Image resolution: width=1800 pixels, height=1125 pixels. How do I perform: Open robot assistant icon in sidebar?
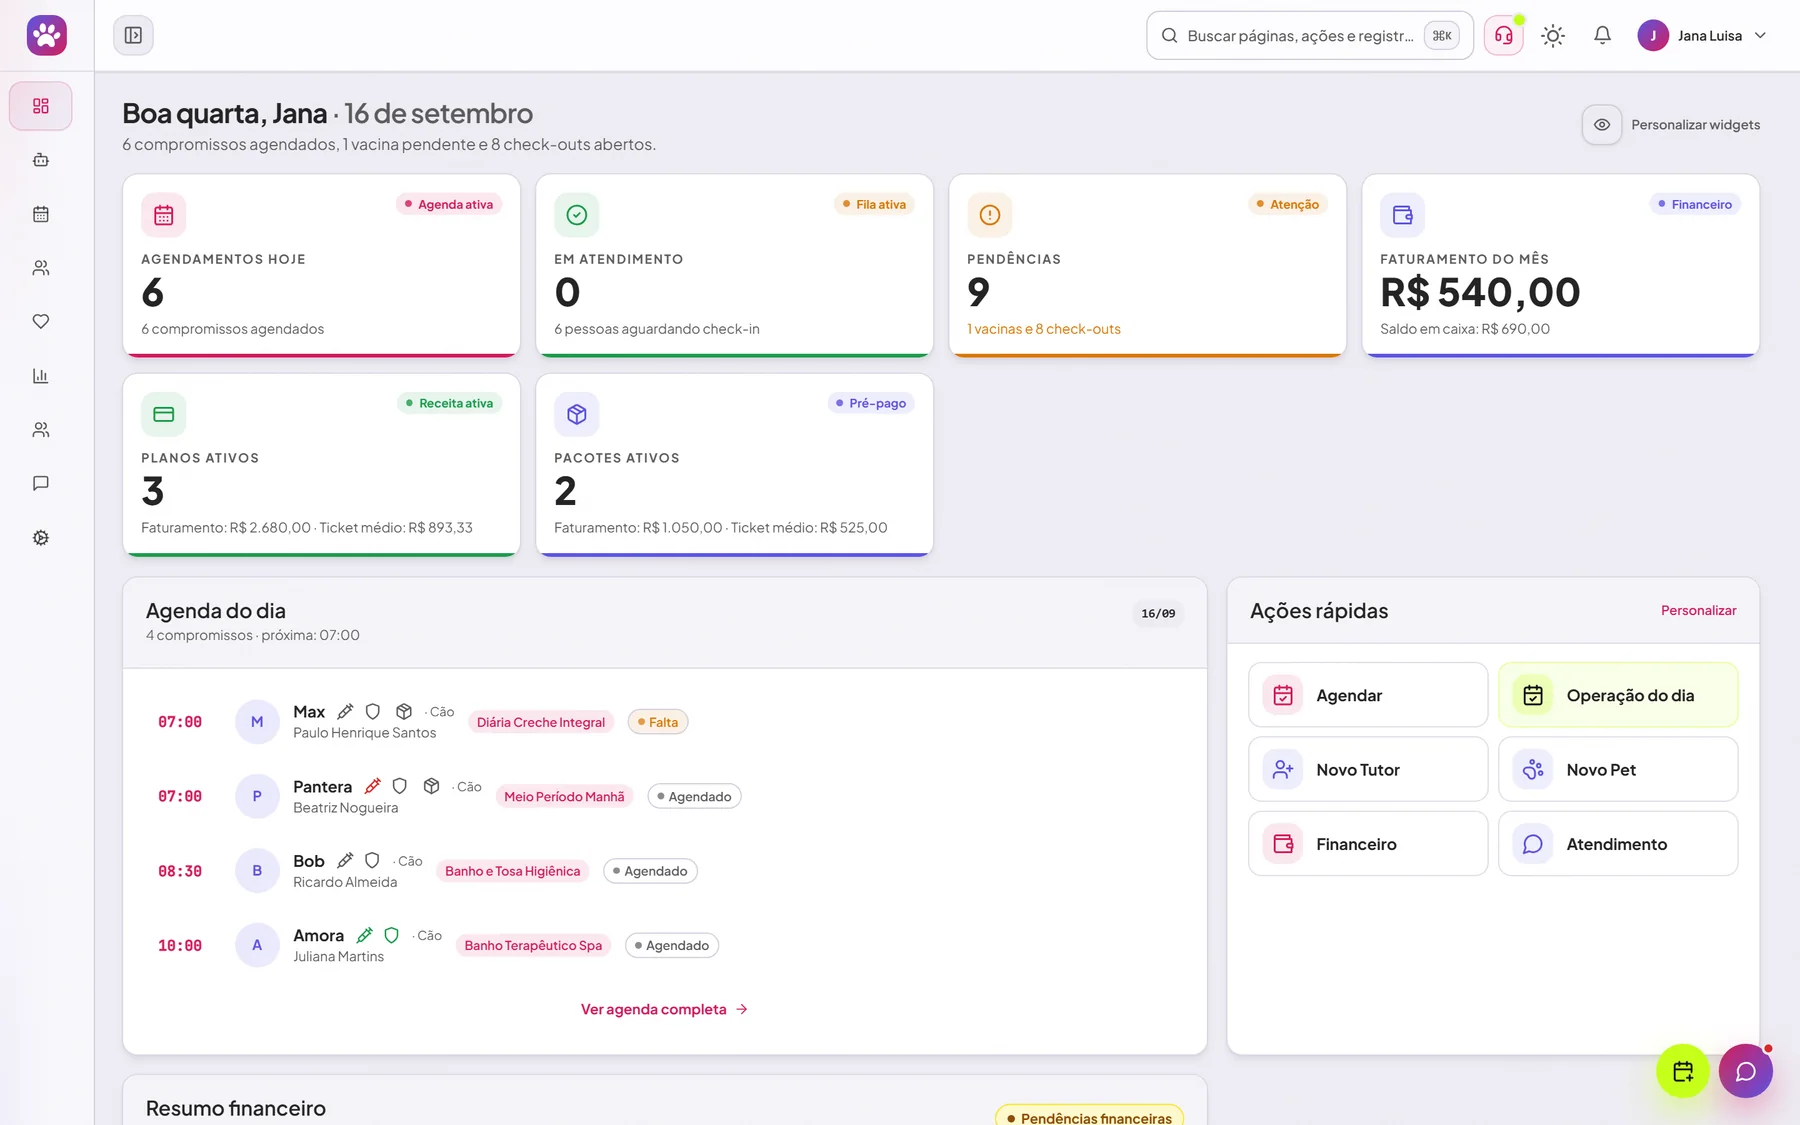pyautogui.click(x=41, y=160)
